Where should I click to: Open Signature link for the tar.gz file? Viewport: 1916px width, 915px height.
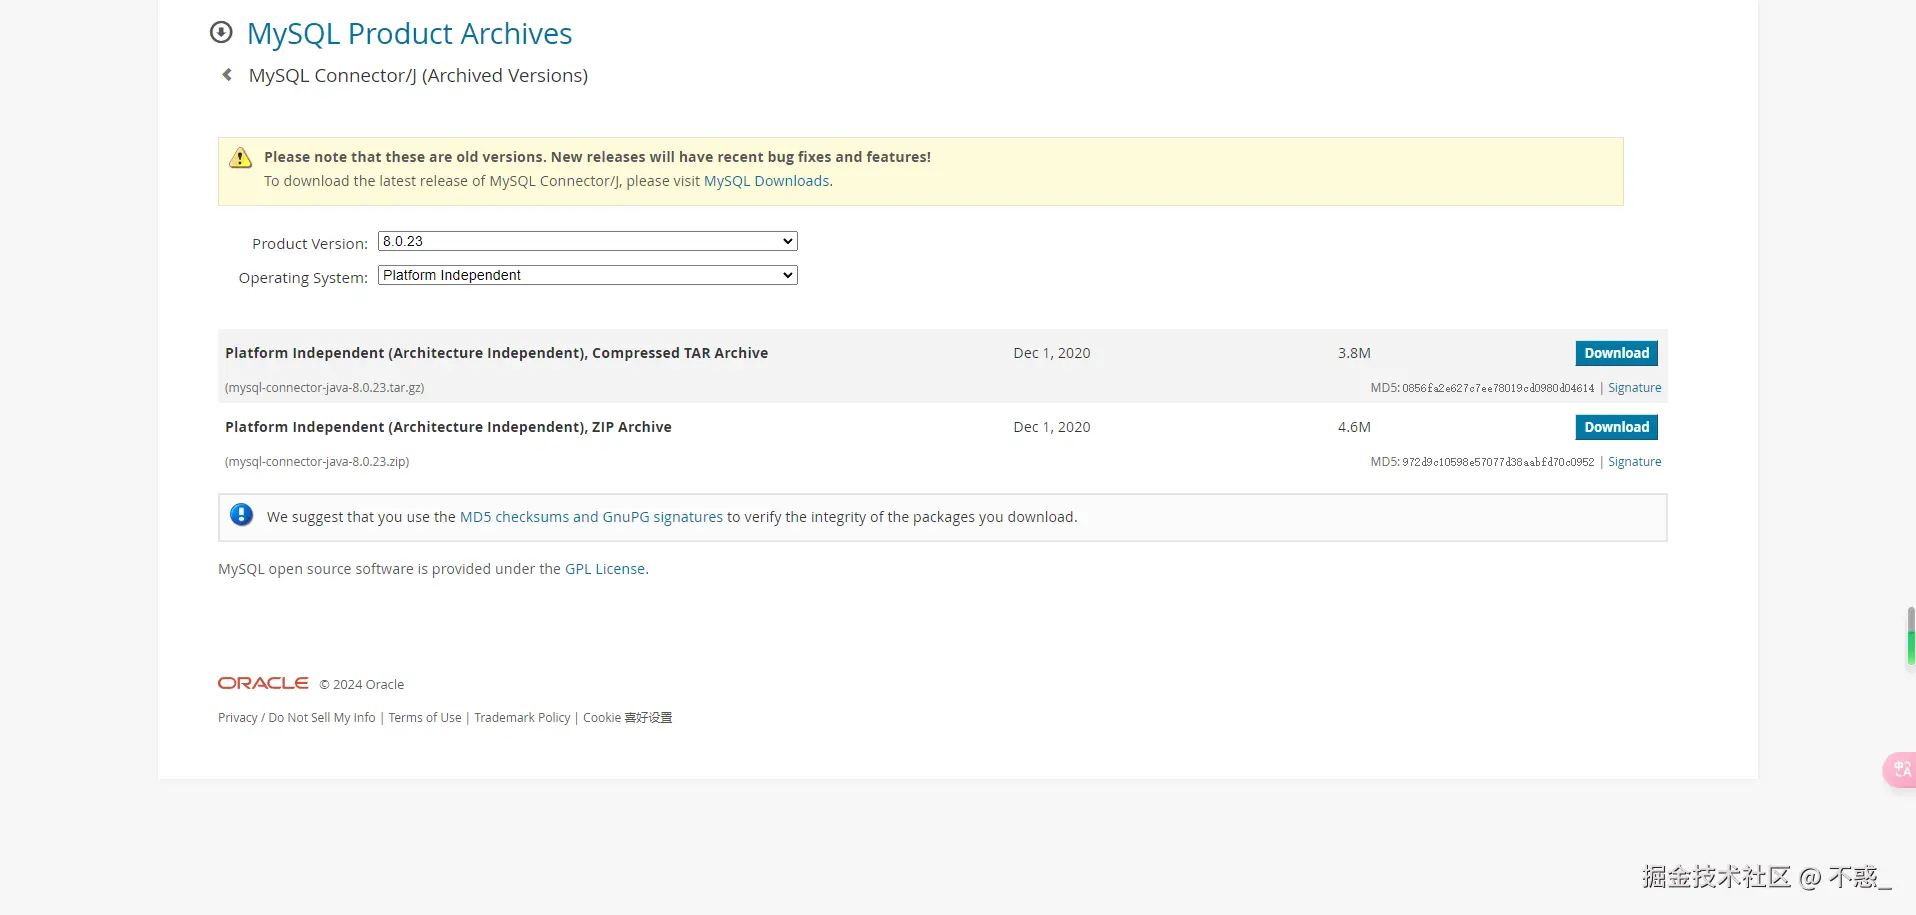coord(1634,388)
